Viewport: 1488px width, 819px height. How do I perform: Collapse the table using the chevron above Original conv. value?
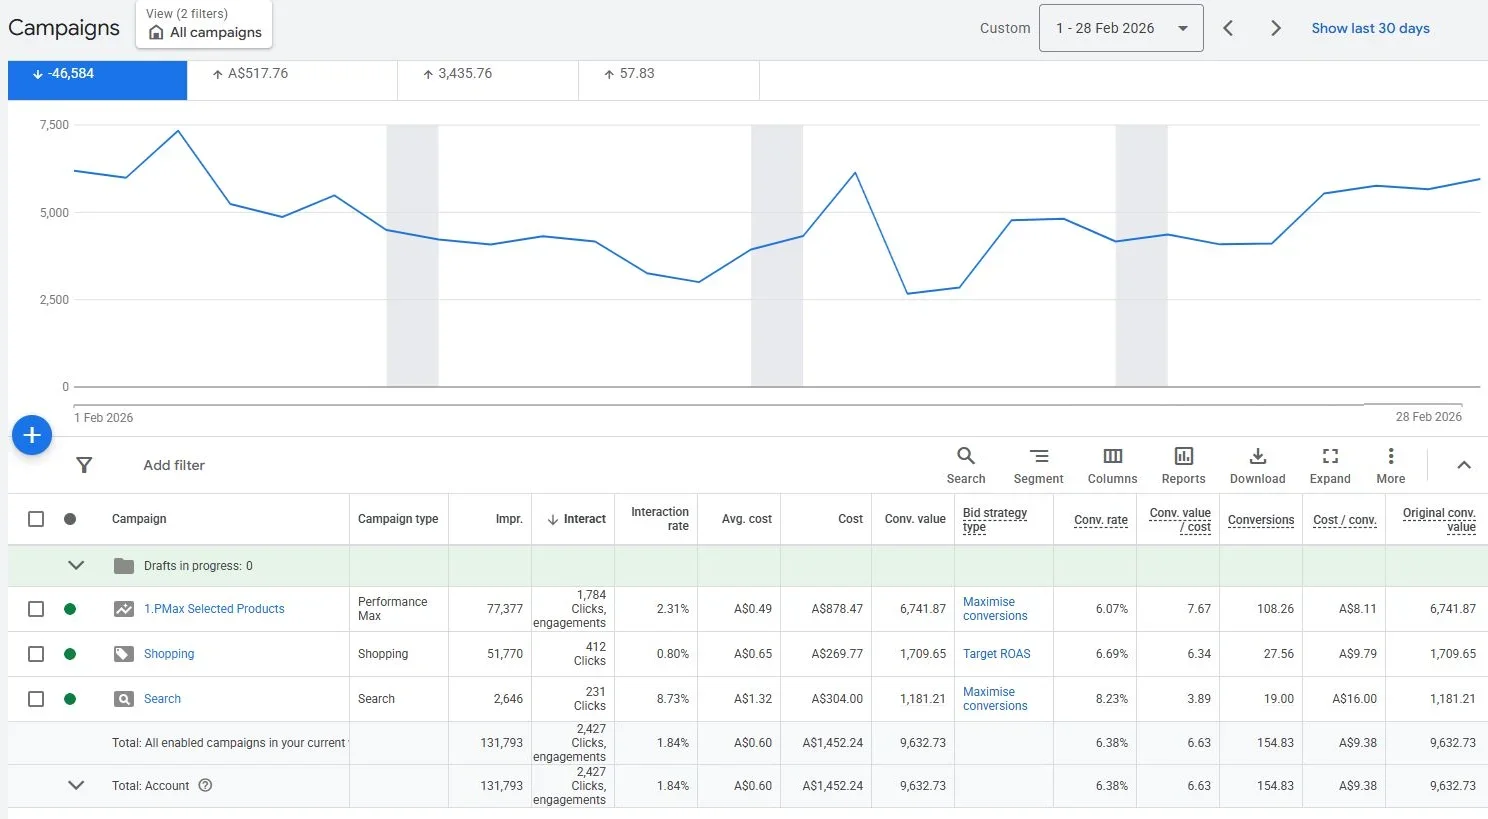[x=1463, y=464]
